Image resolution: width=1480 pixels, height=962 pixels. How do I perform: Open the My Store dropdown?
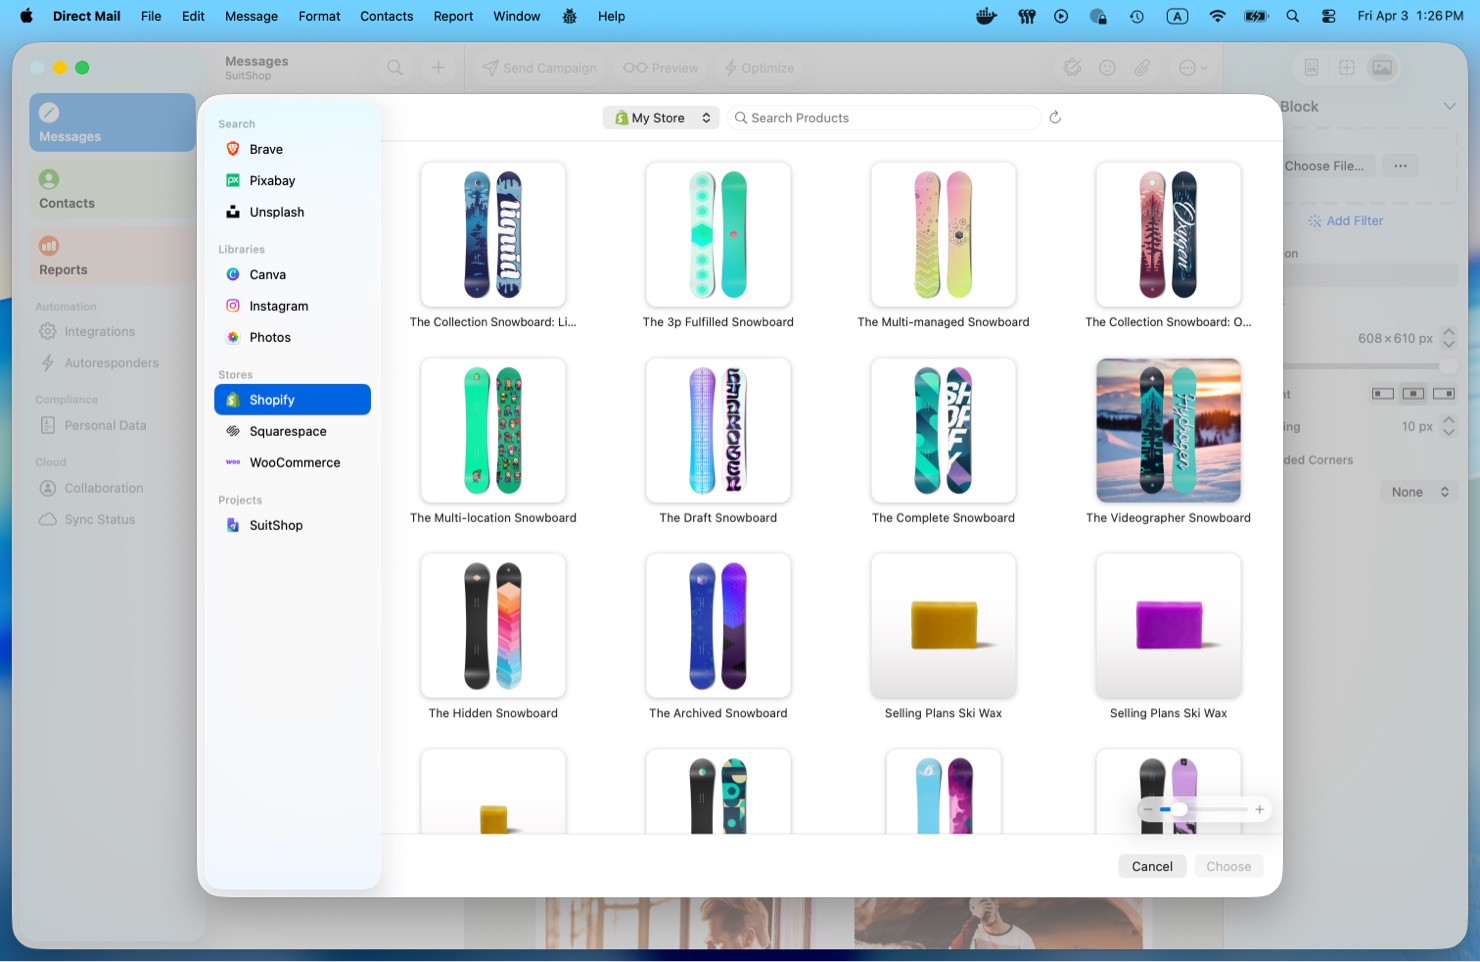(661, 118)
